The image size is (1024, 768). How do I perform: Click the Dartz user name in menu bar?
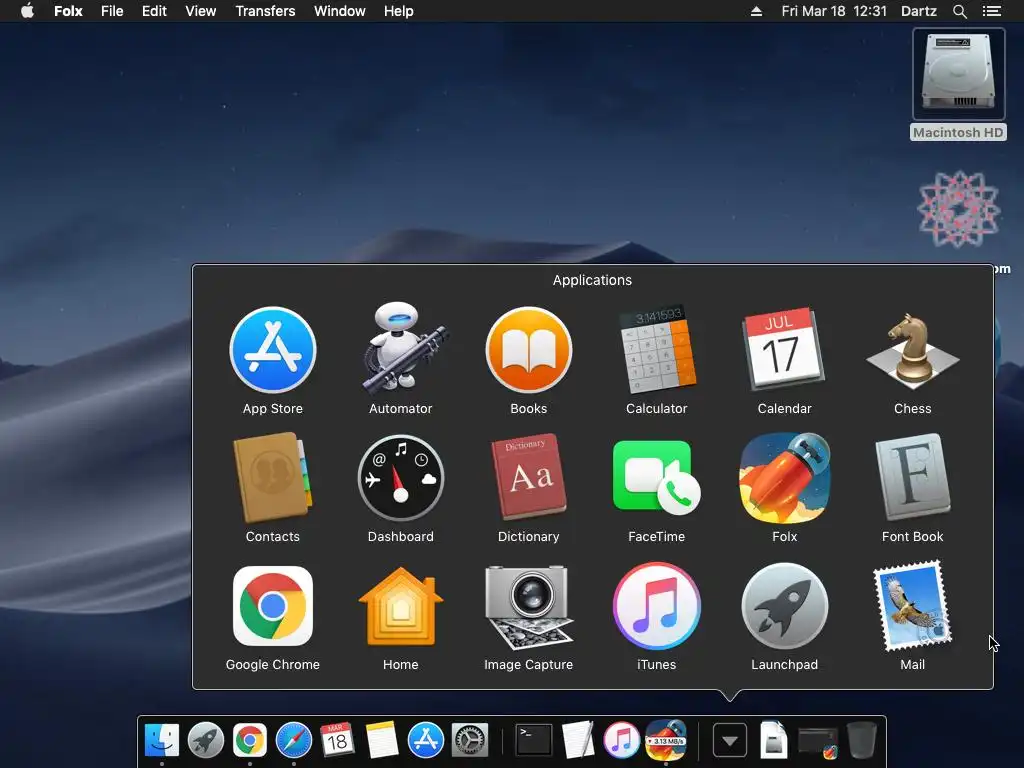(919, 11)
